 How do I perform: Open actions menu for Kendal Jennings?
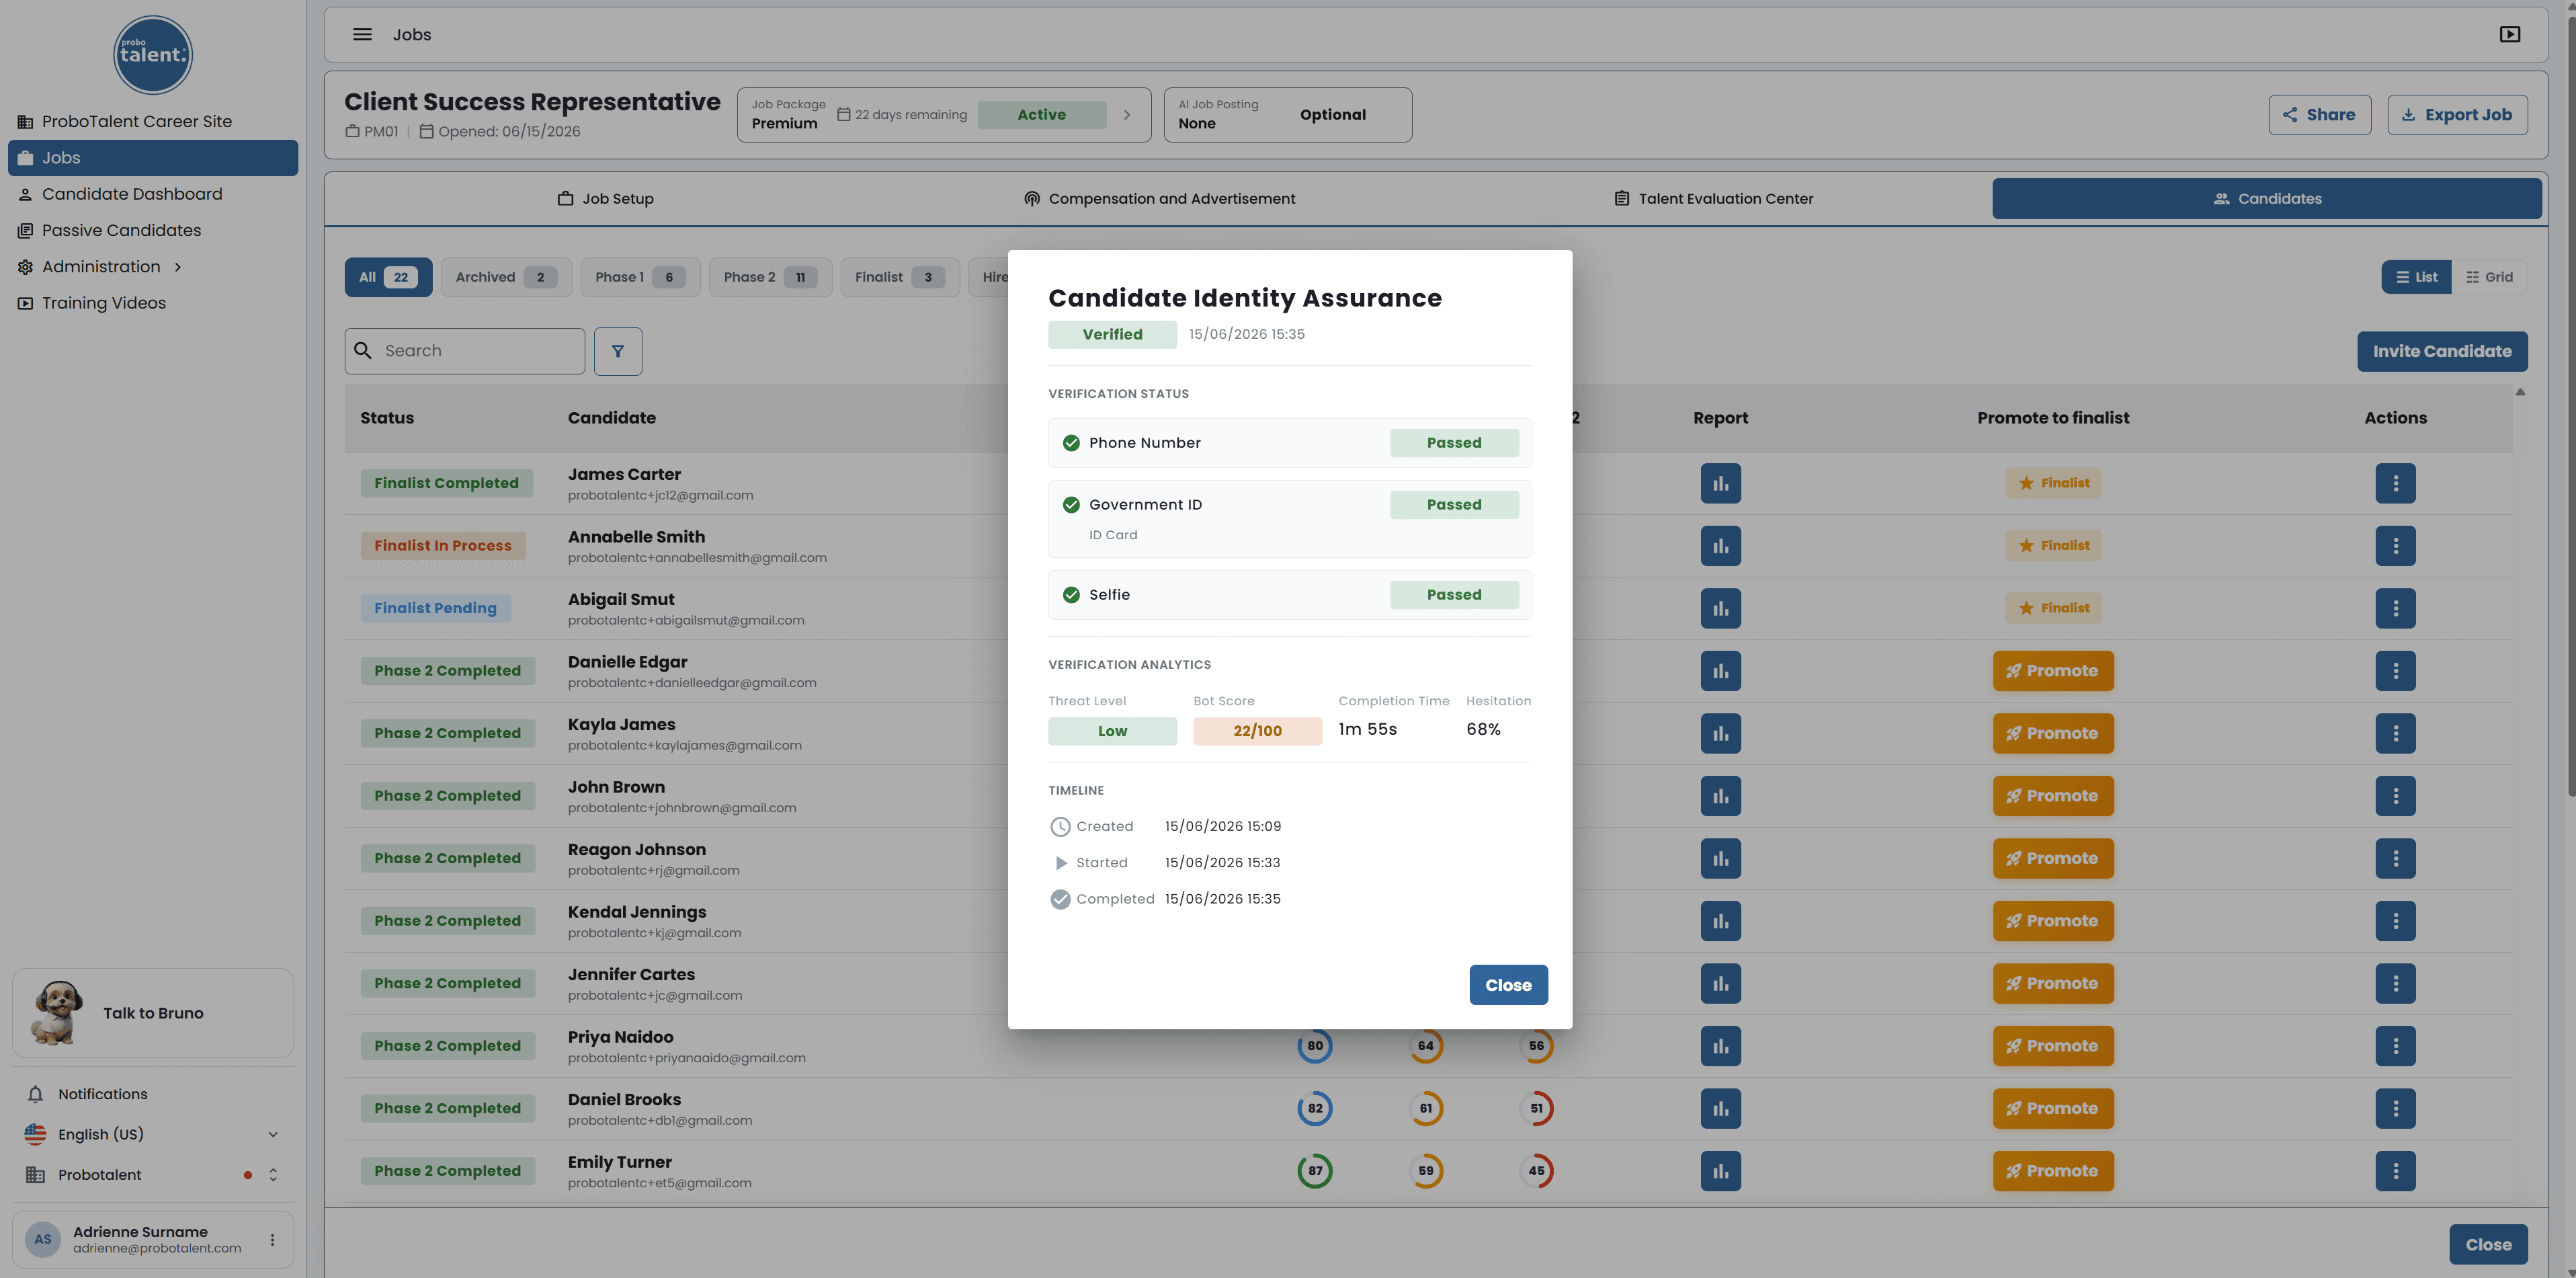pos(2395,921)
